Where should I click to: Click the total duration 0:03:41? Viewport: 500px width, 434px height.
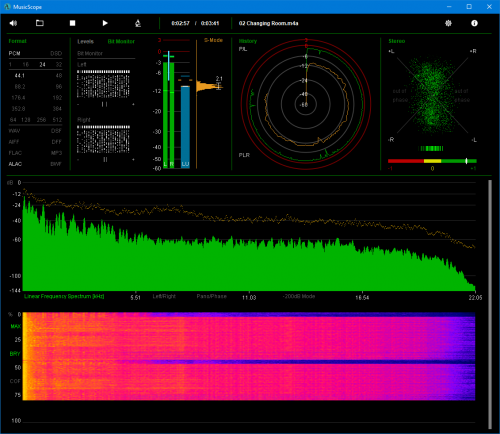point(210,23)
